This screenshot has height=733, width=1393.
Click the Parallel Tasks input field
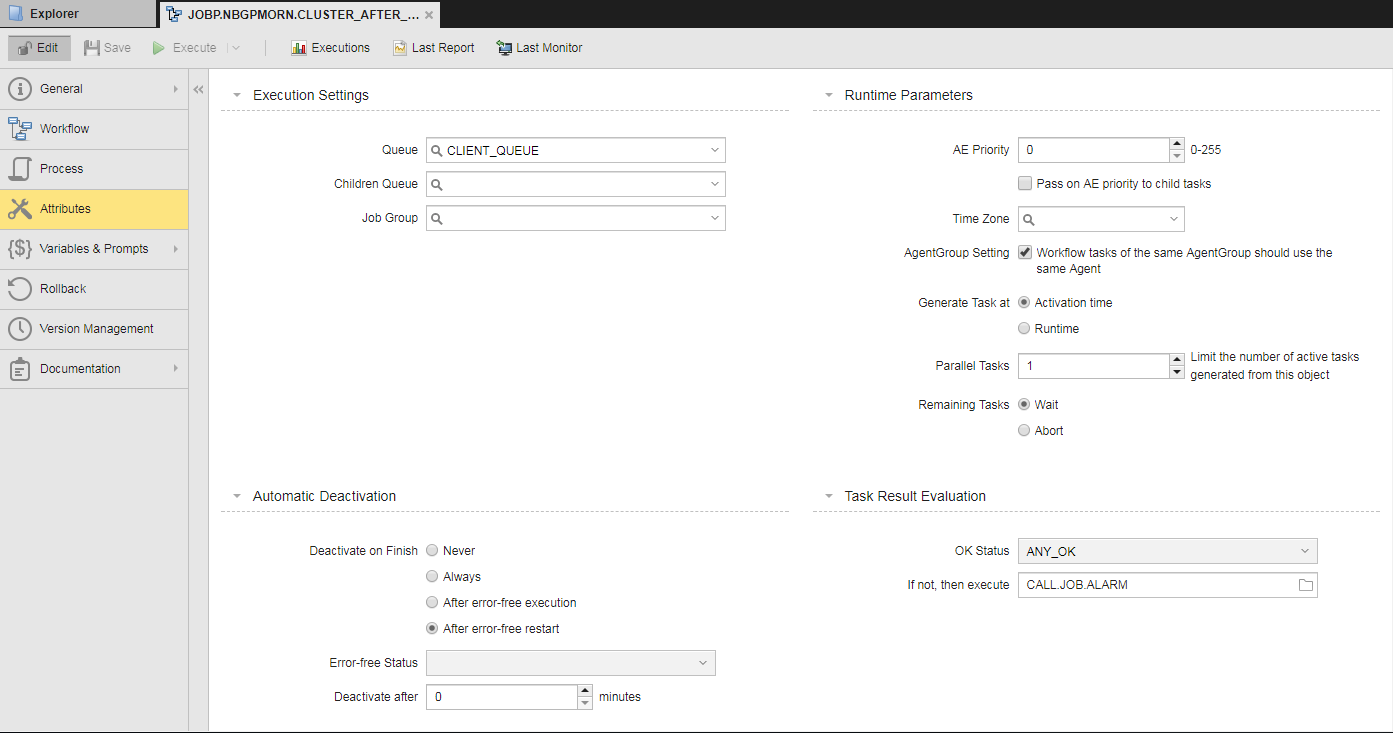(x=1093, y=366)
